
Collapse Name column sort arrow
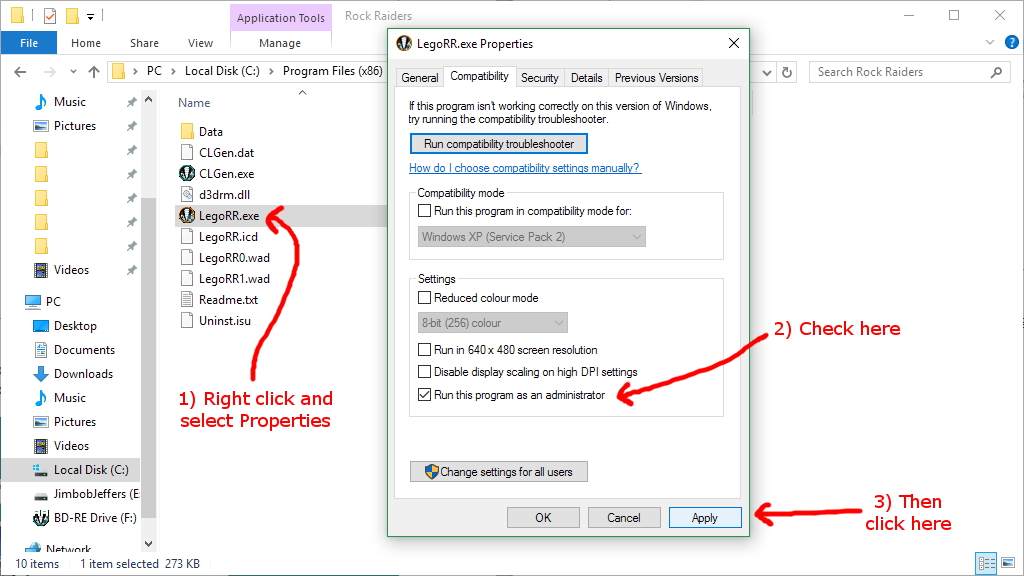302,93
